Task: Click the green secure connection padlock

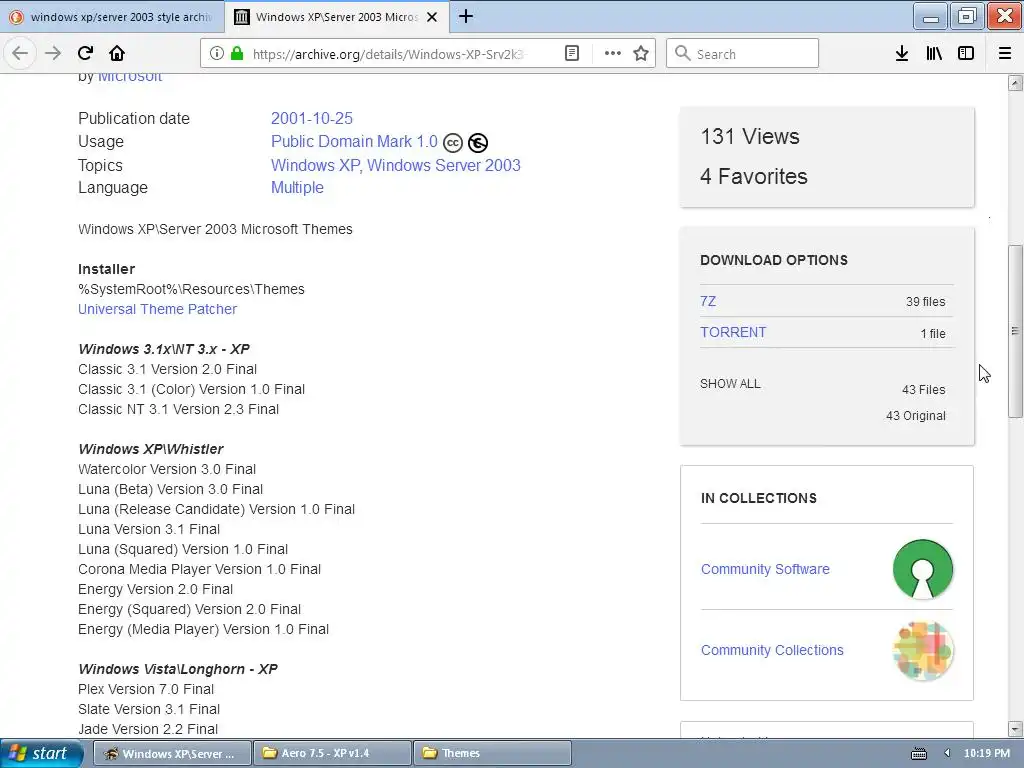Action: click(x=237, y=54)
